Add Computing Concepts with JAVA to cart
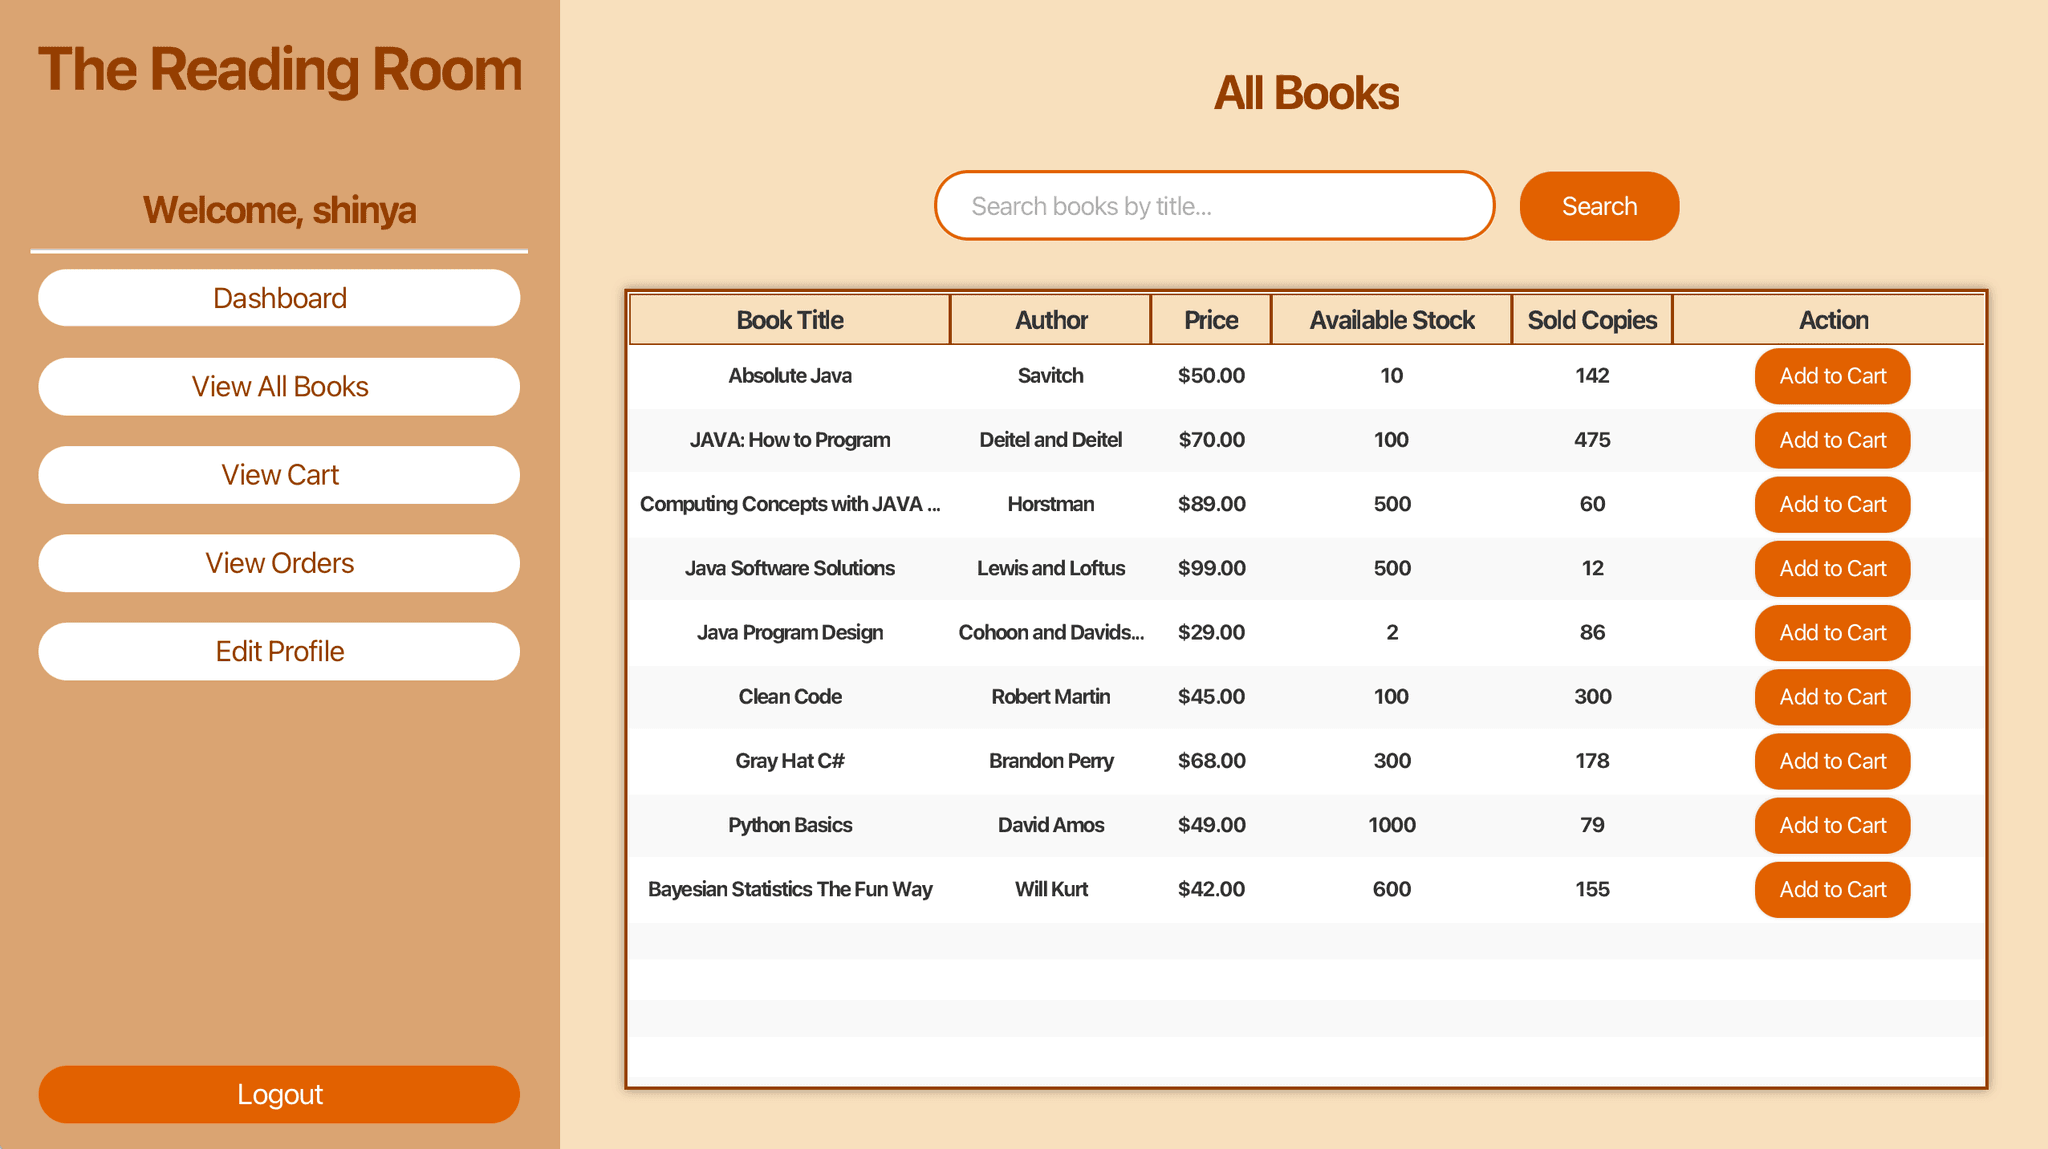 1831,504
